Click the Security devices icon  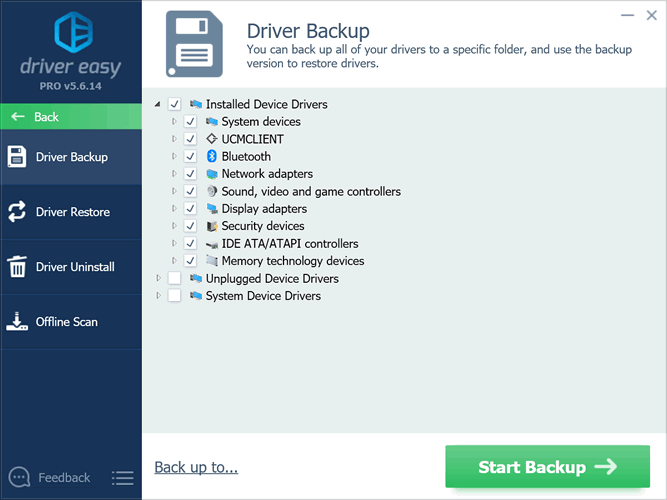211,226
